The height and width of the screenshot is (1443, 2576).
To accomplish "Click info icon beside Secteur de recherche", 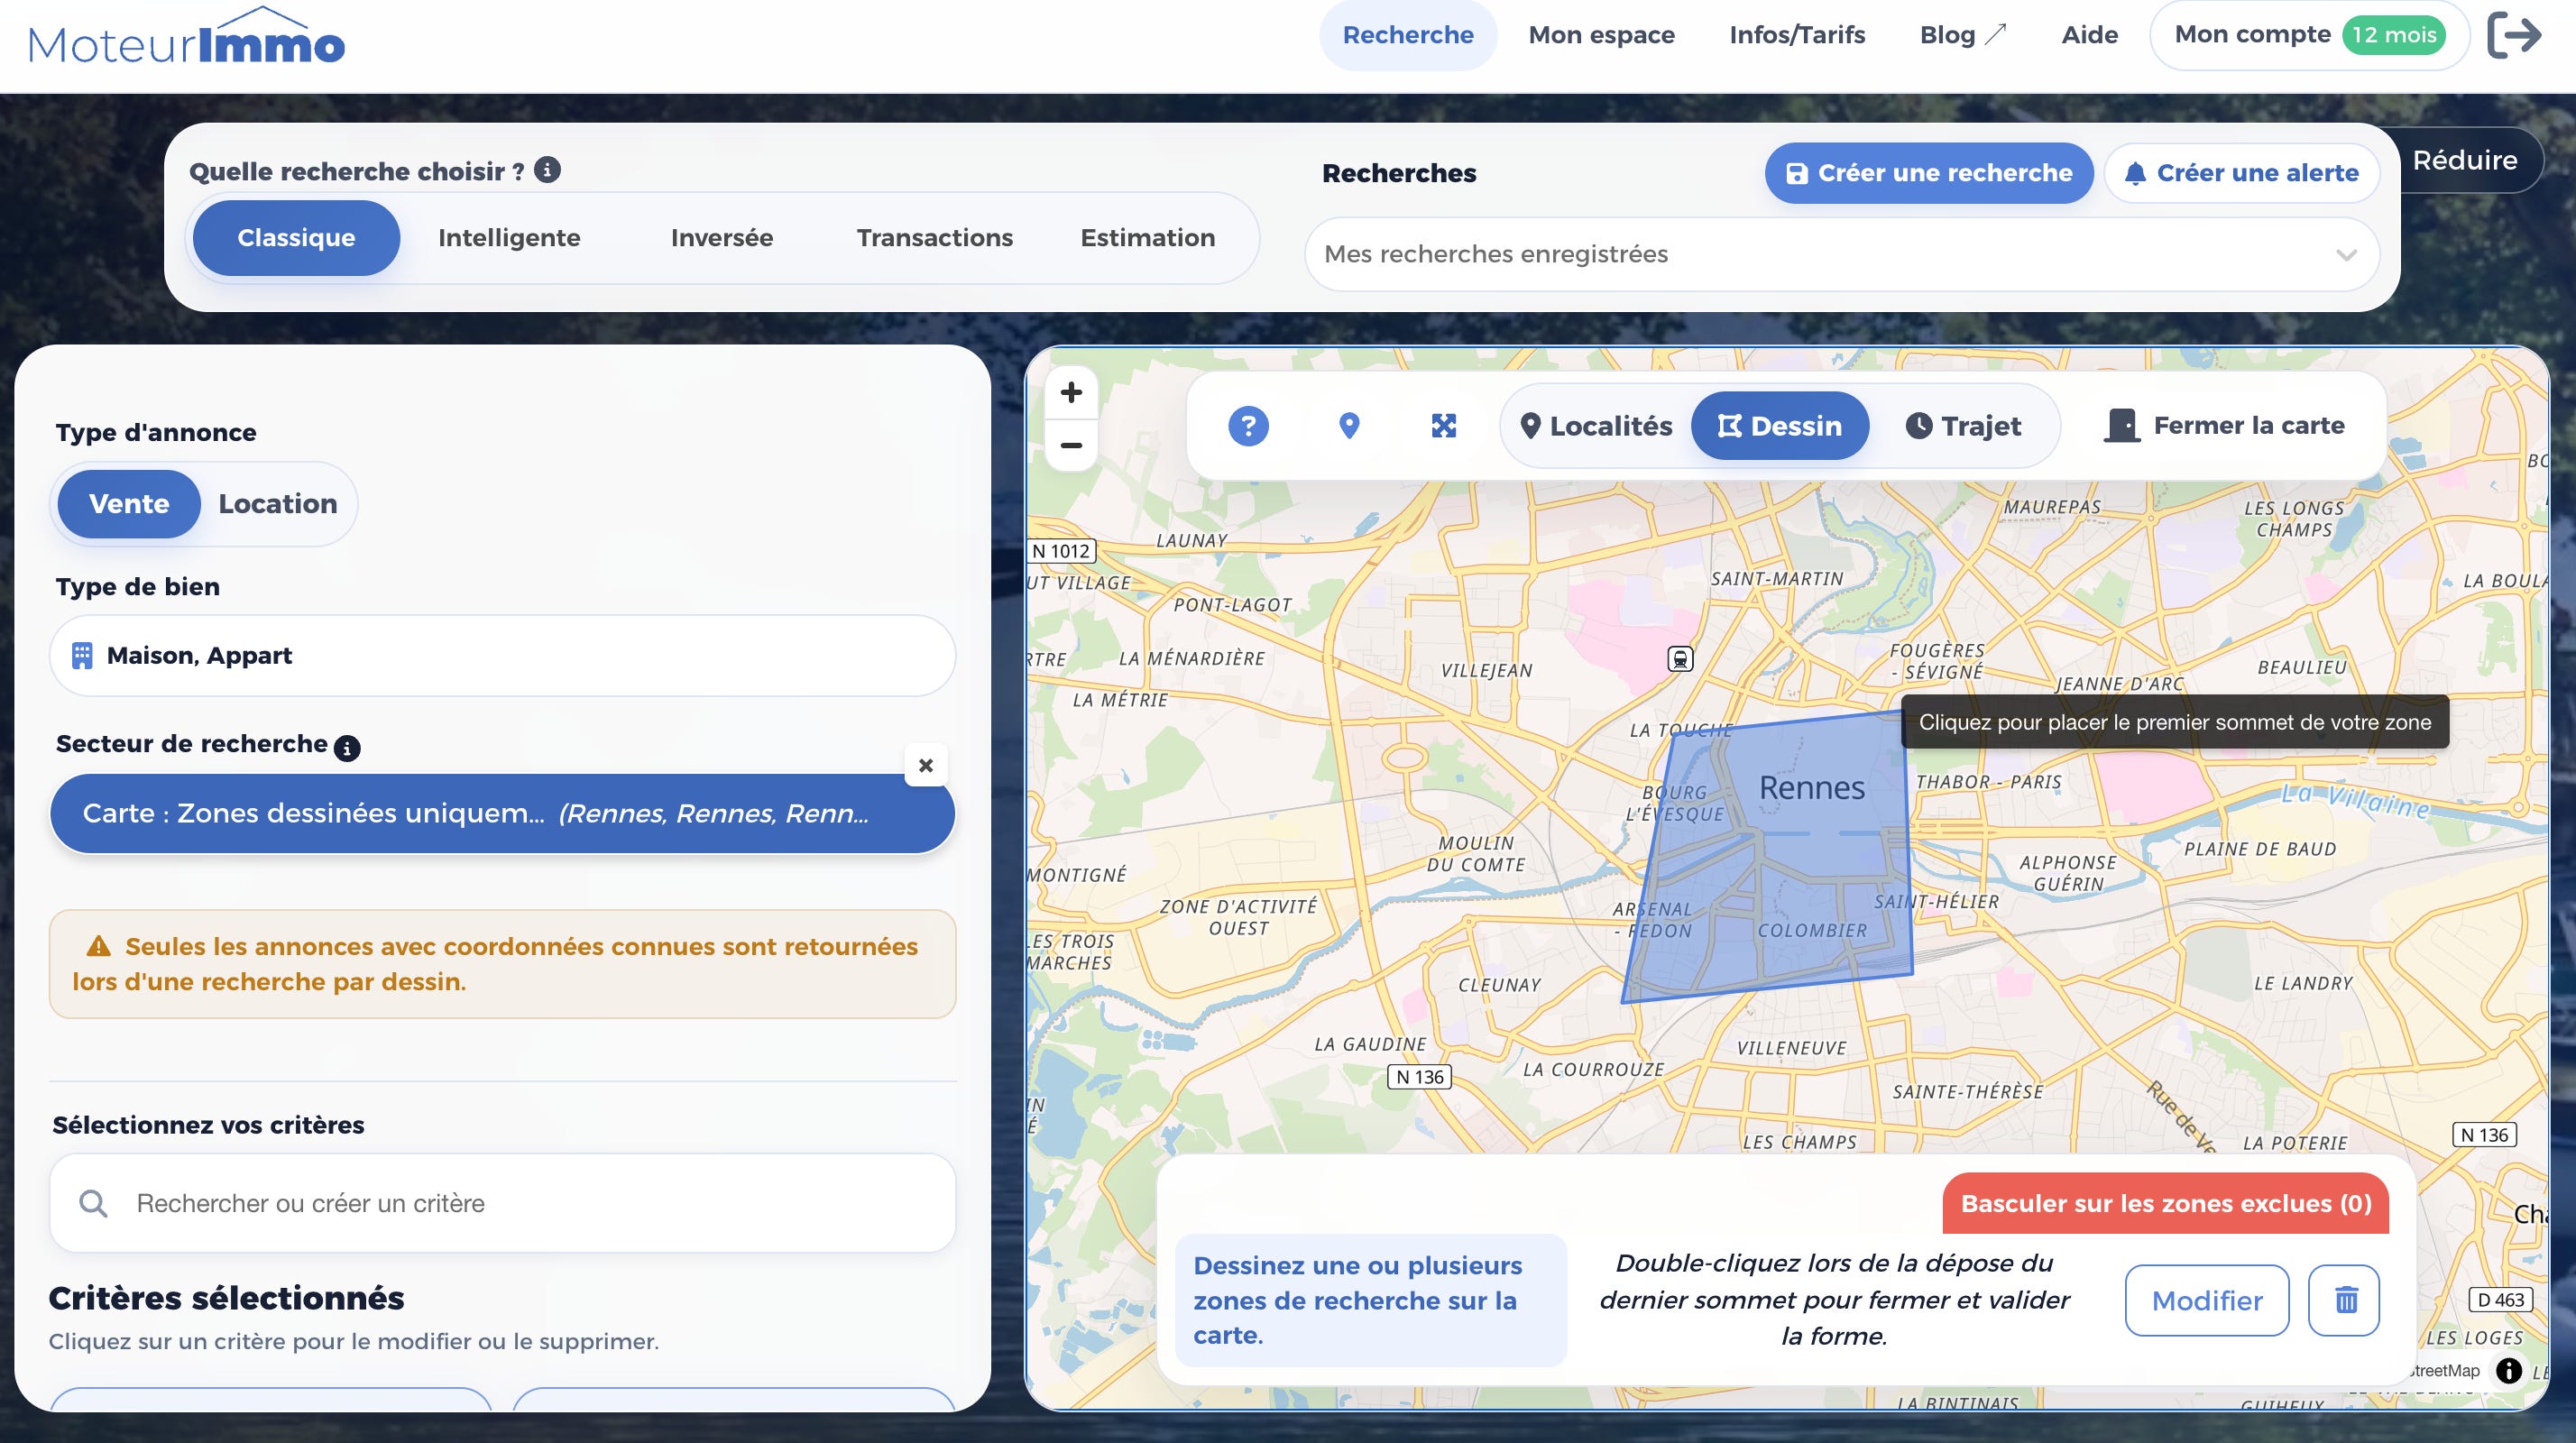I will (x=347, y=747).
